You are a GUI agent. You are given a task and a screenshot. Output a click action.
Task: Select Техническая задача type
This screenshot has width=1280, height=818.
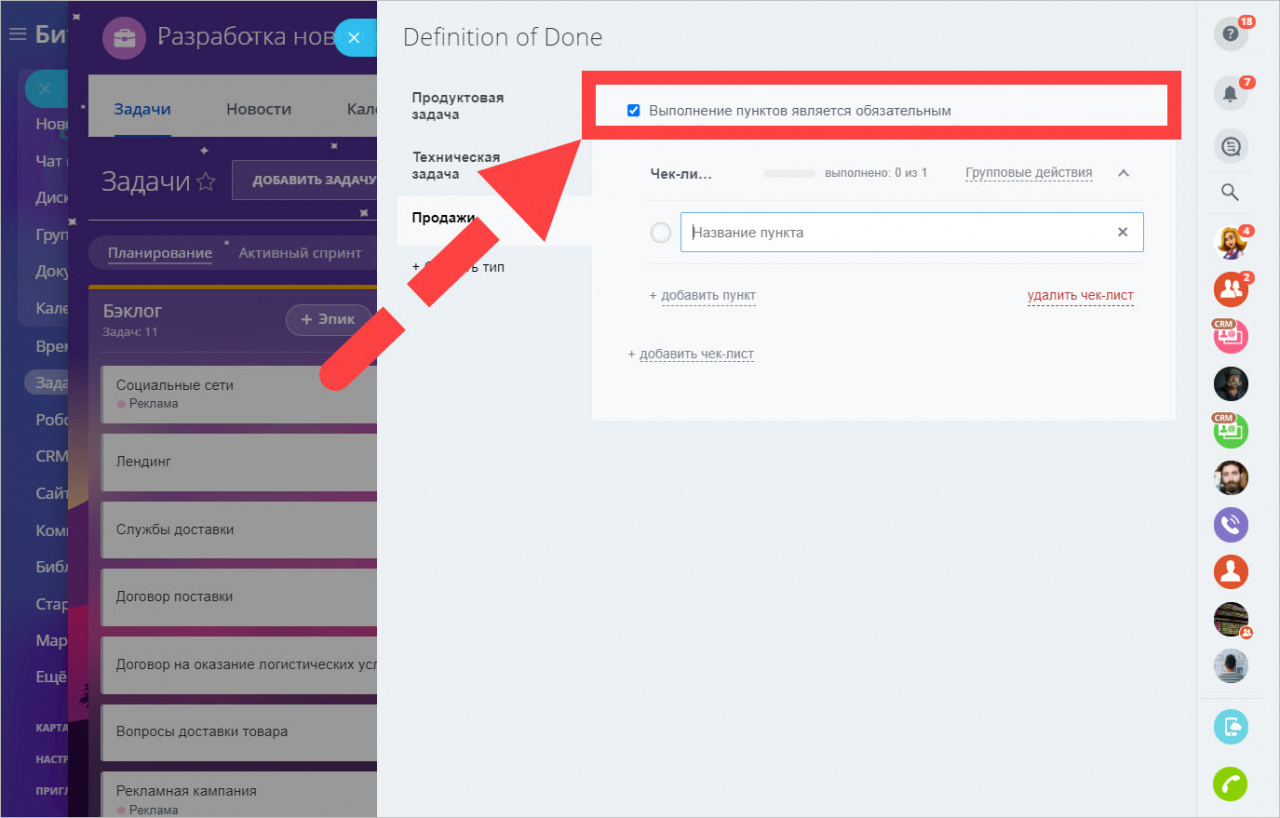pyautogui.click(x=456, y=165)
